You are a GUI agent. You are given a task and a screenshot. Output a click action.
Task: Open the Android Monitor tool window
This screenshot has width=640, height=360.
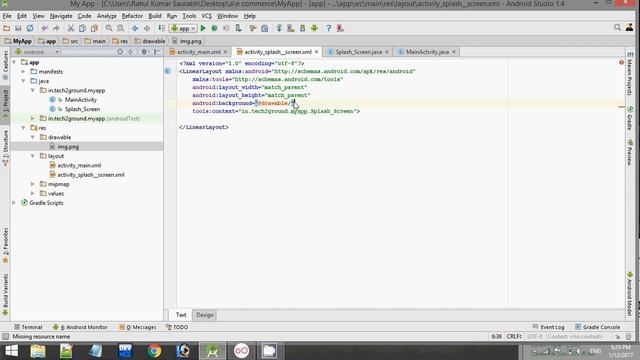80,327
